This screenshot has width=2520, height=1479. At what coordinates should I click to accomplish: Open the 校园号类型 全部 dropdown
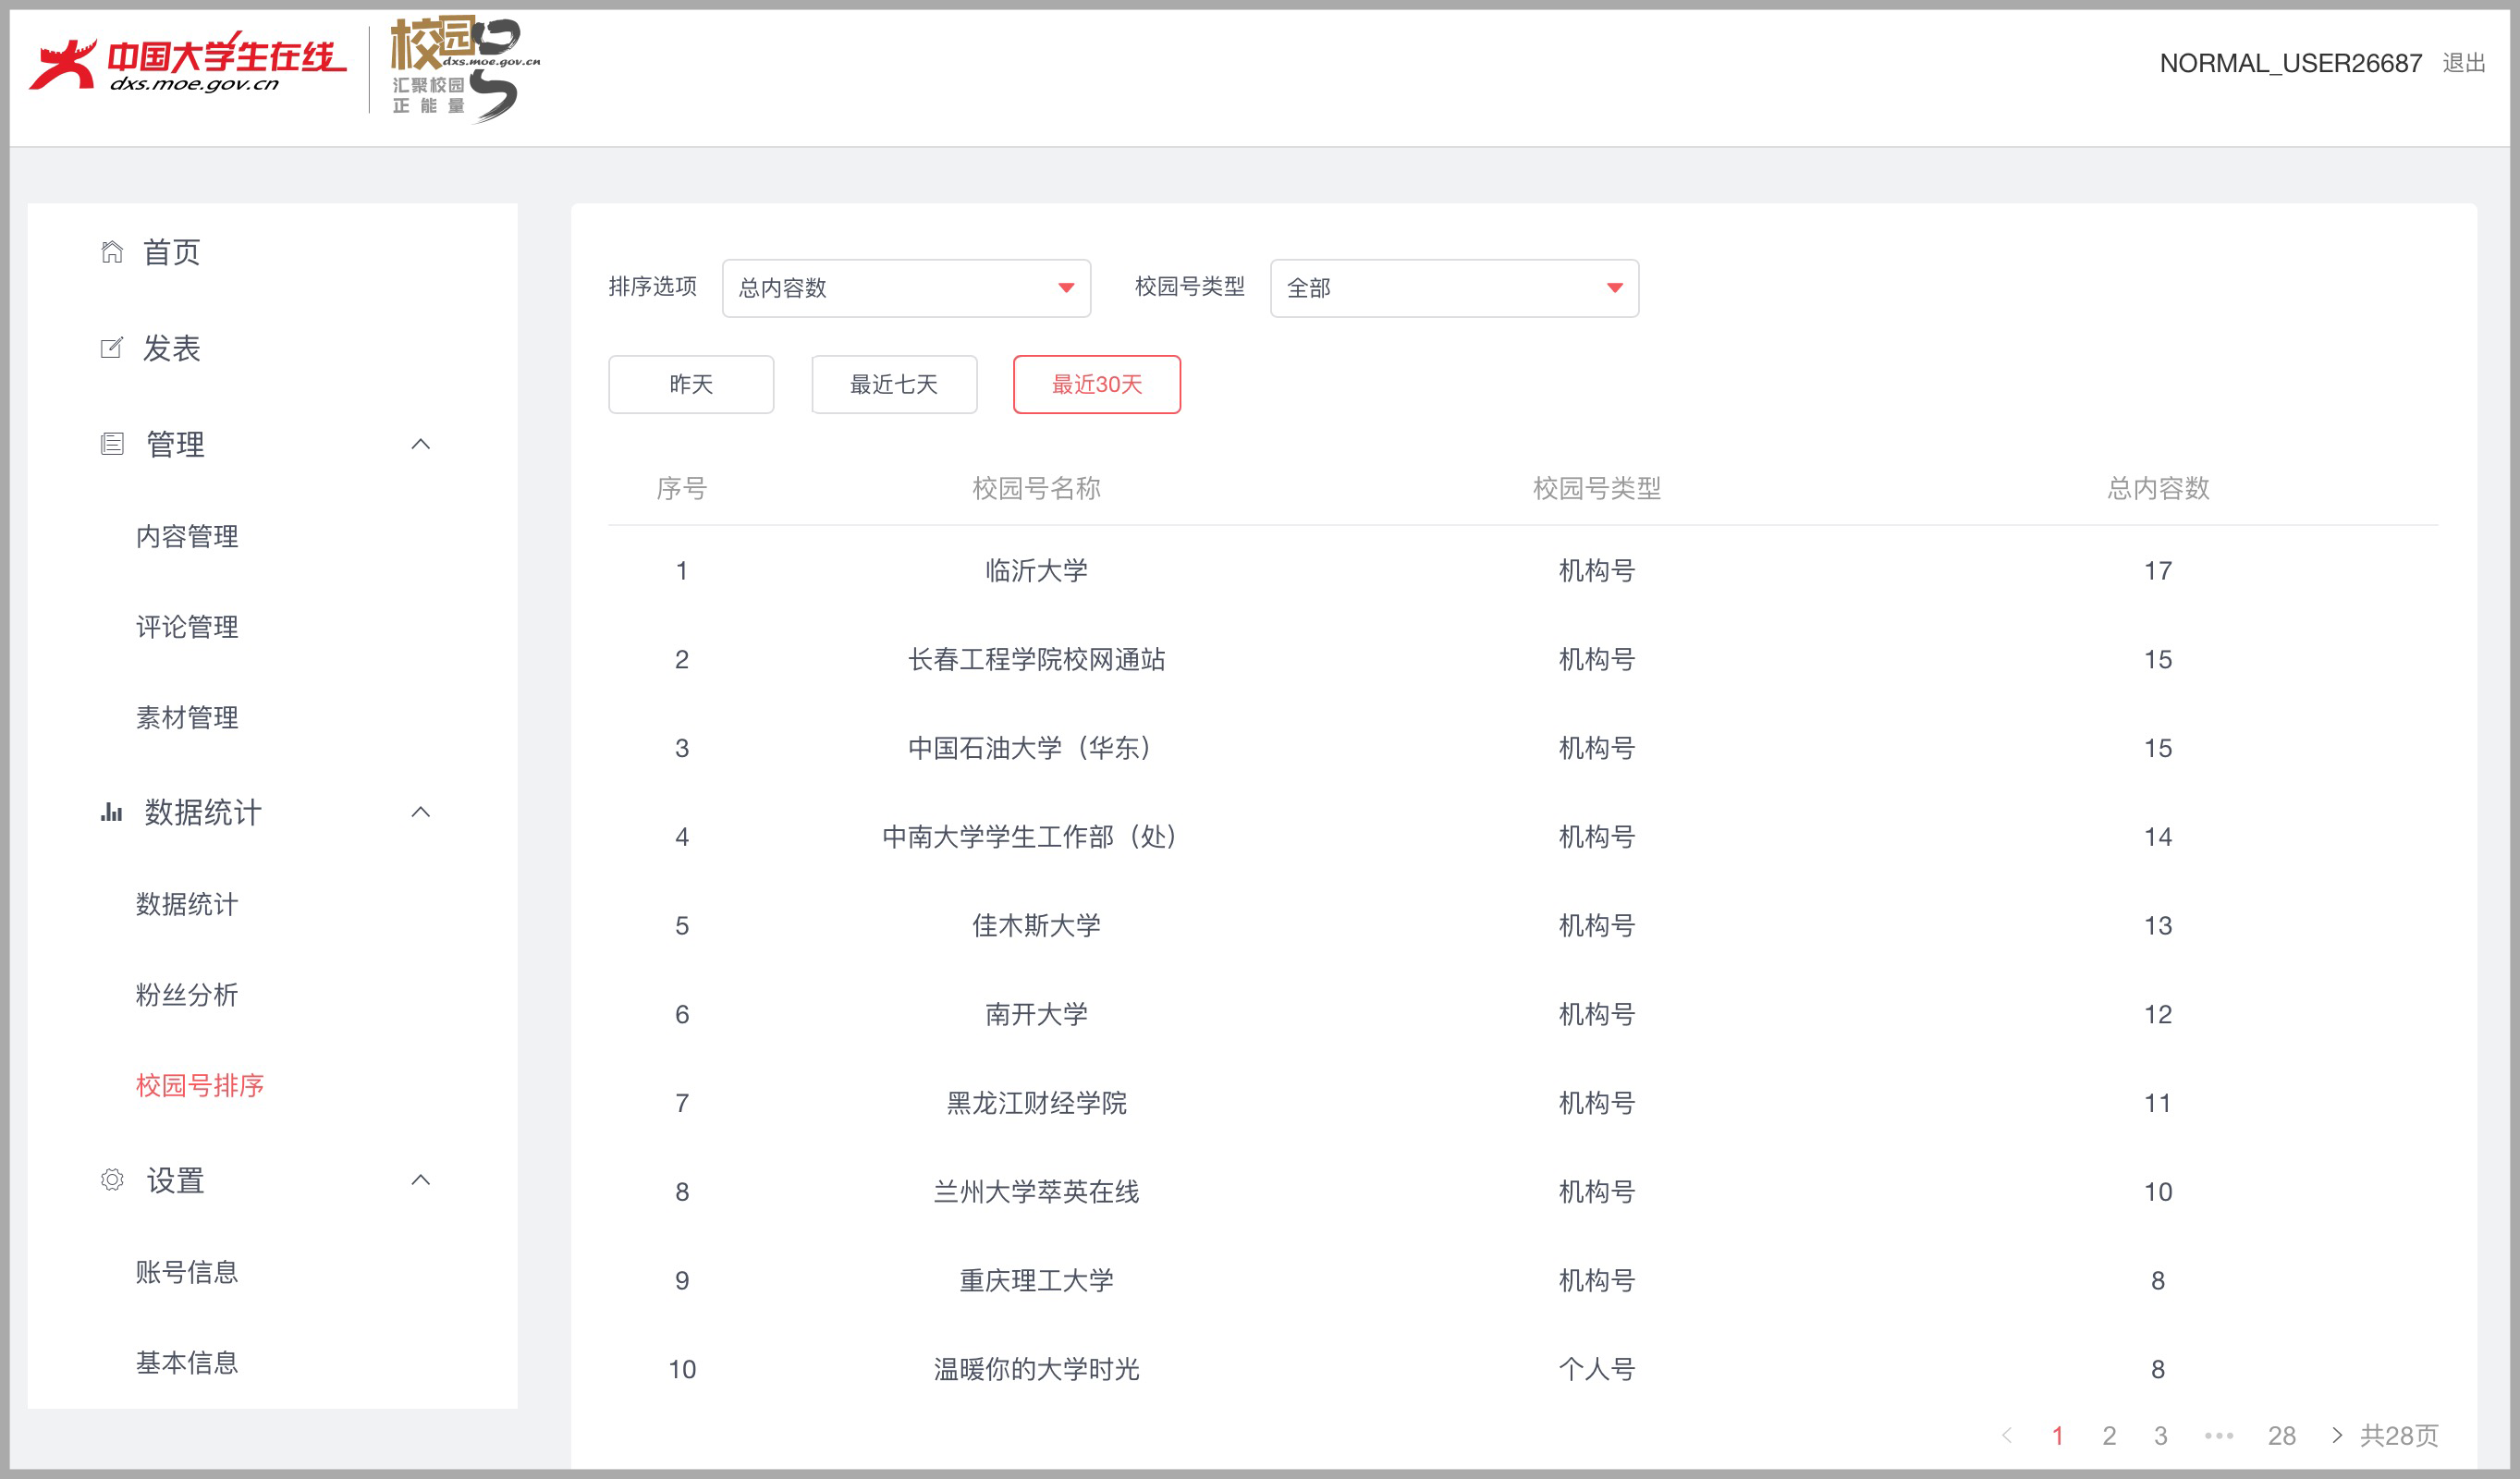1454,288
